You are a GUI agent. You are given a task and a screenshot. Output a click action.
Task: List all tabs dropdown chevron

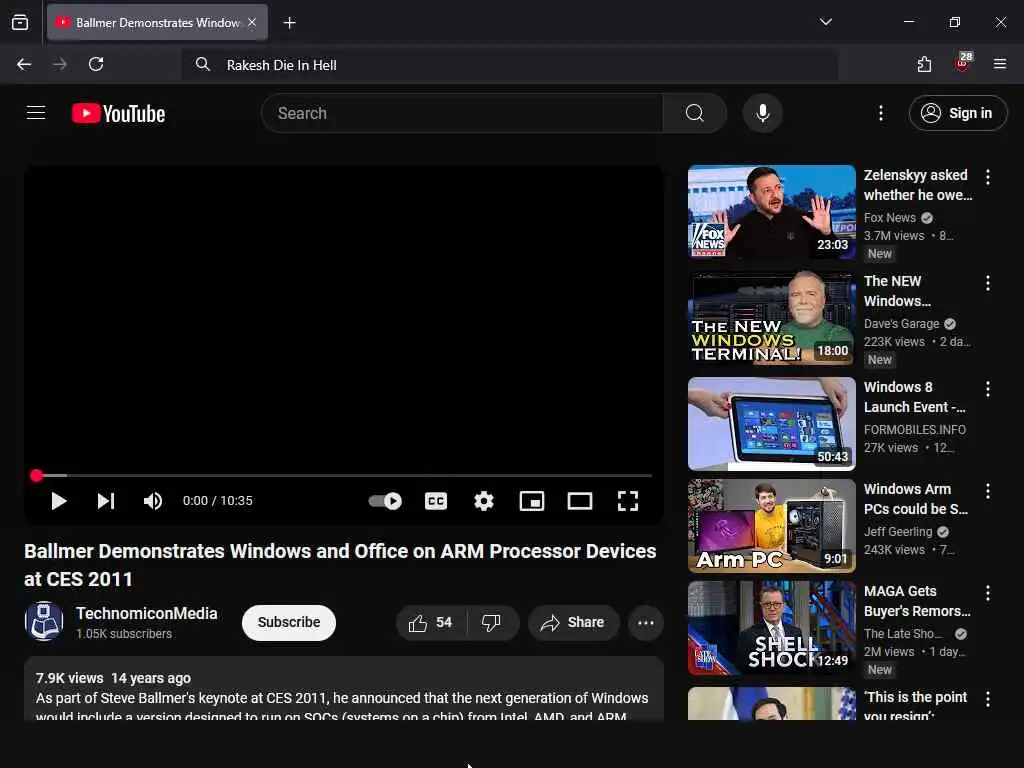(825, 22)
